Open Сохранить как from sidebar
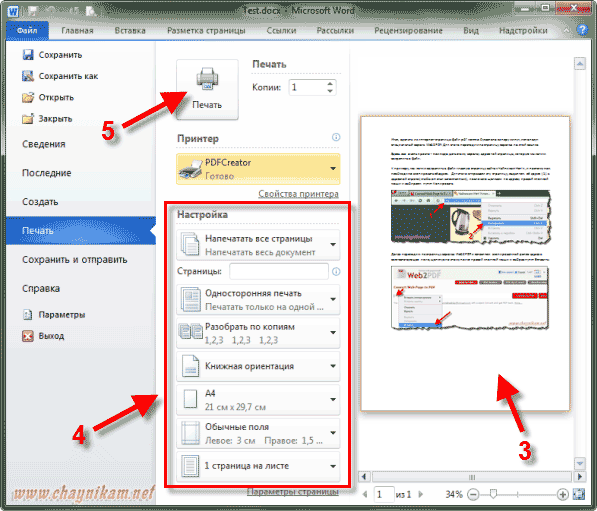This screenshot has height=511, width=597. pos(60,76)
